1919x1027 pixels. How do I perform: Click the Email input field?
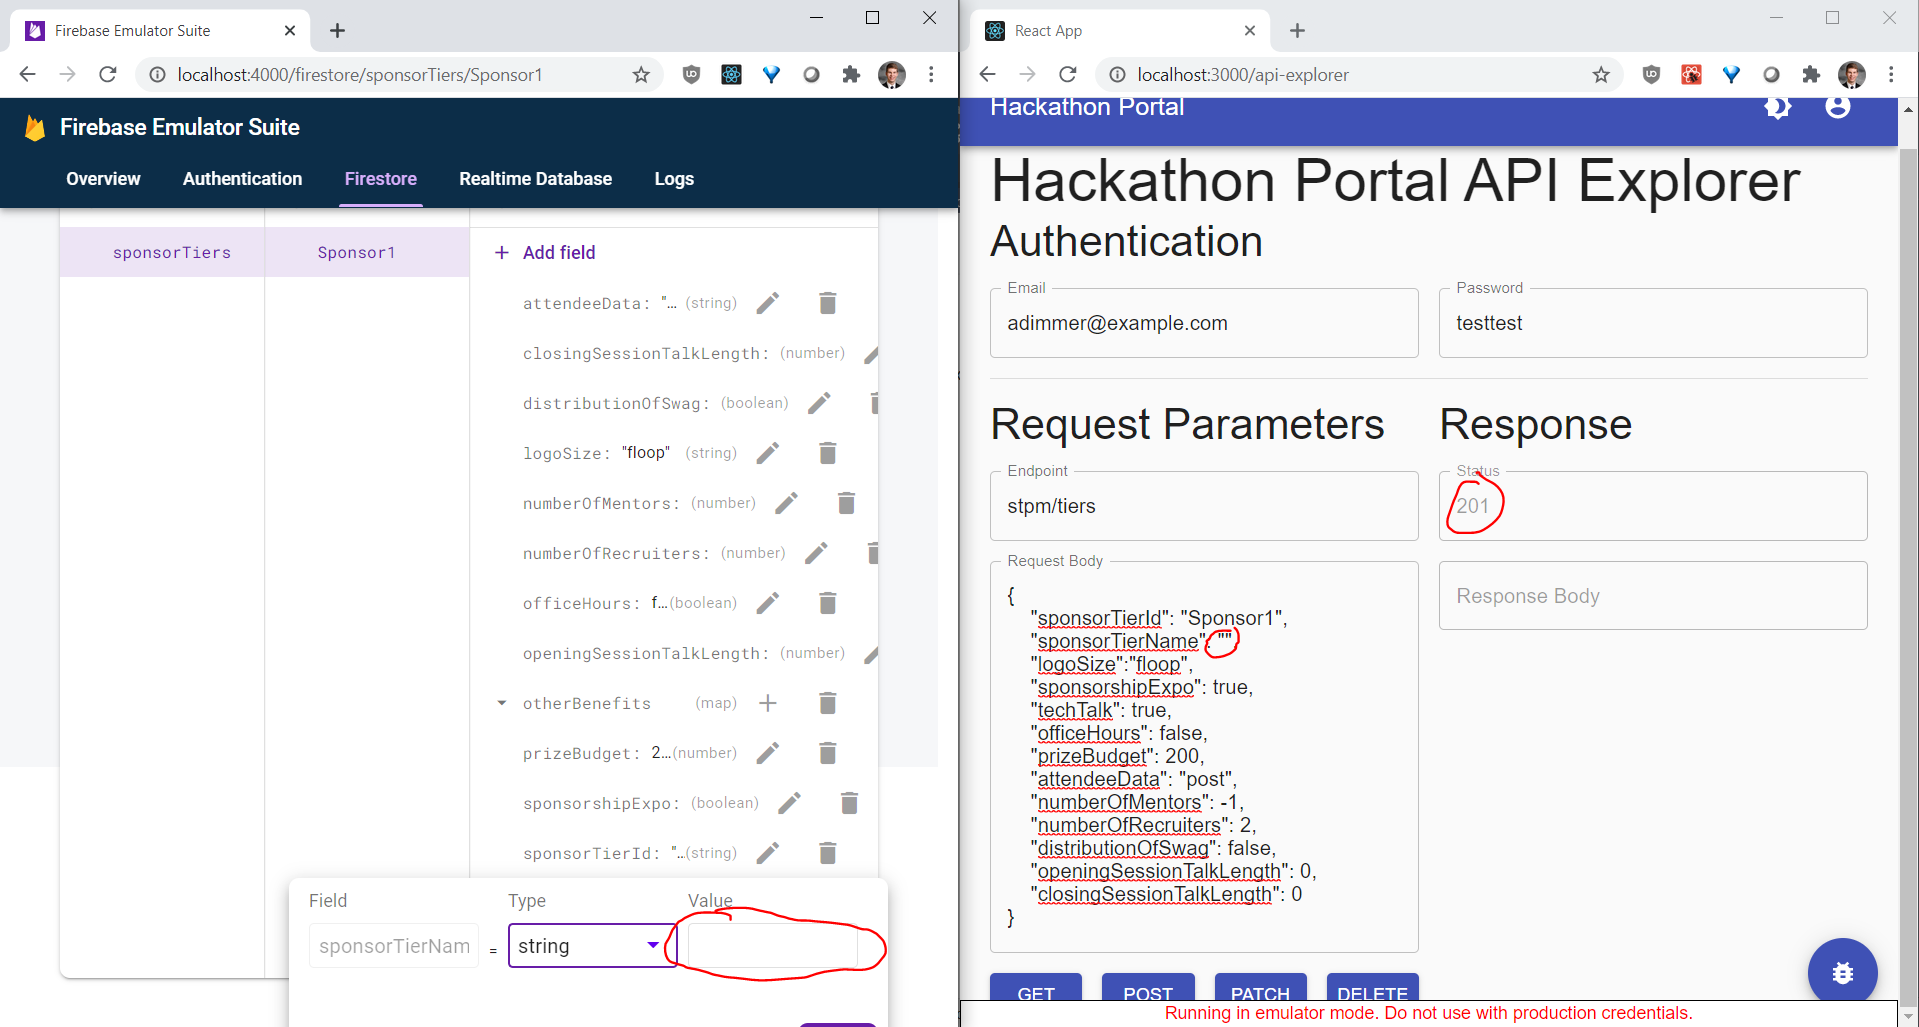click(x=1204, y=323)
